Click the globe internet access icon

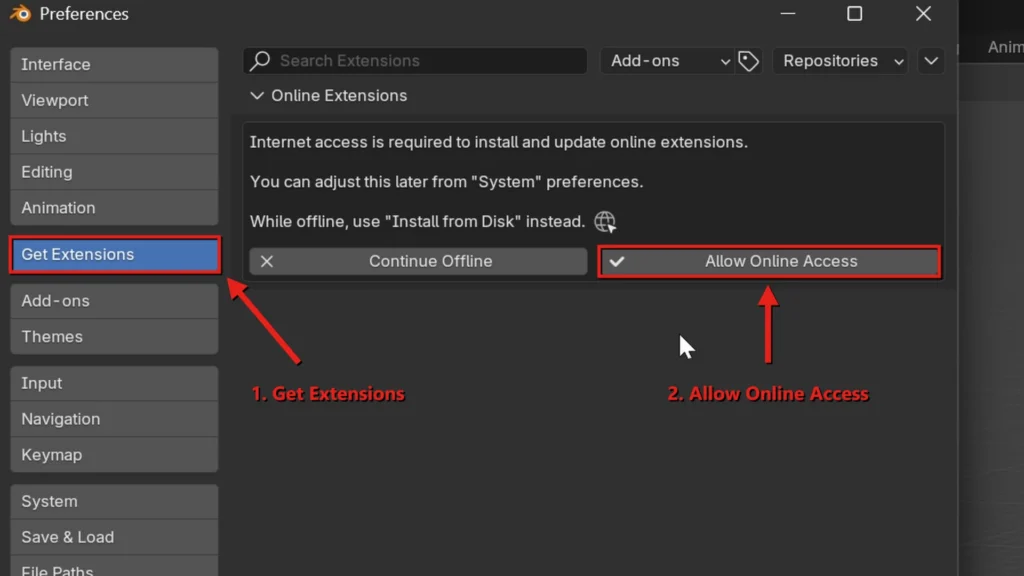click(x=605, y=221)
